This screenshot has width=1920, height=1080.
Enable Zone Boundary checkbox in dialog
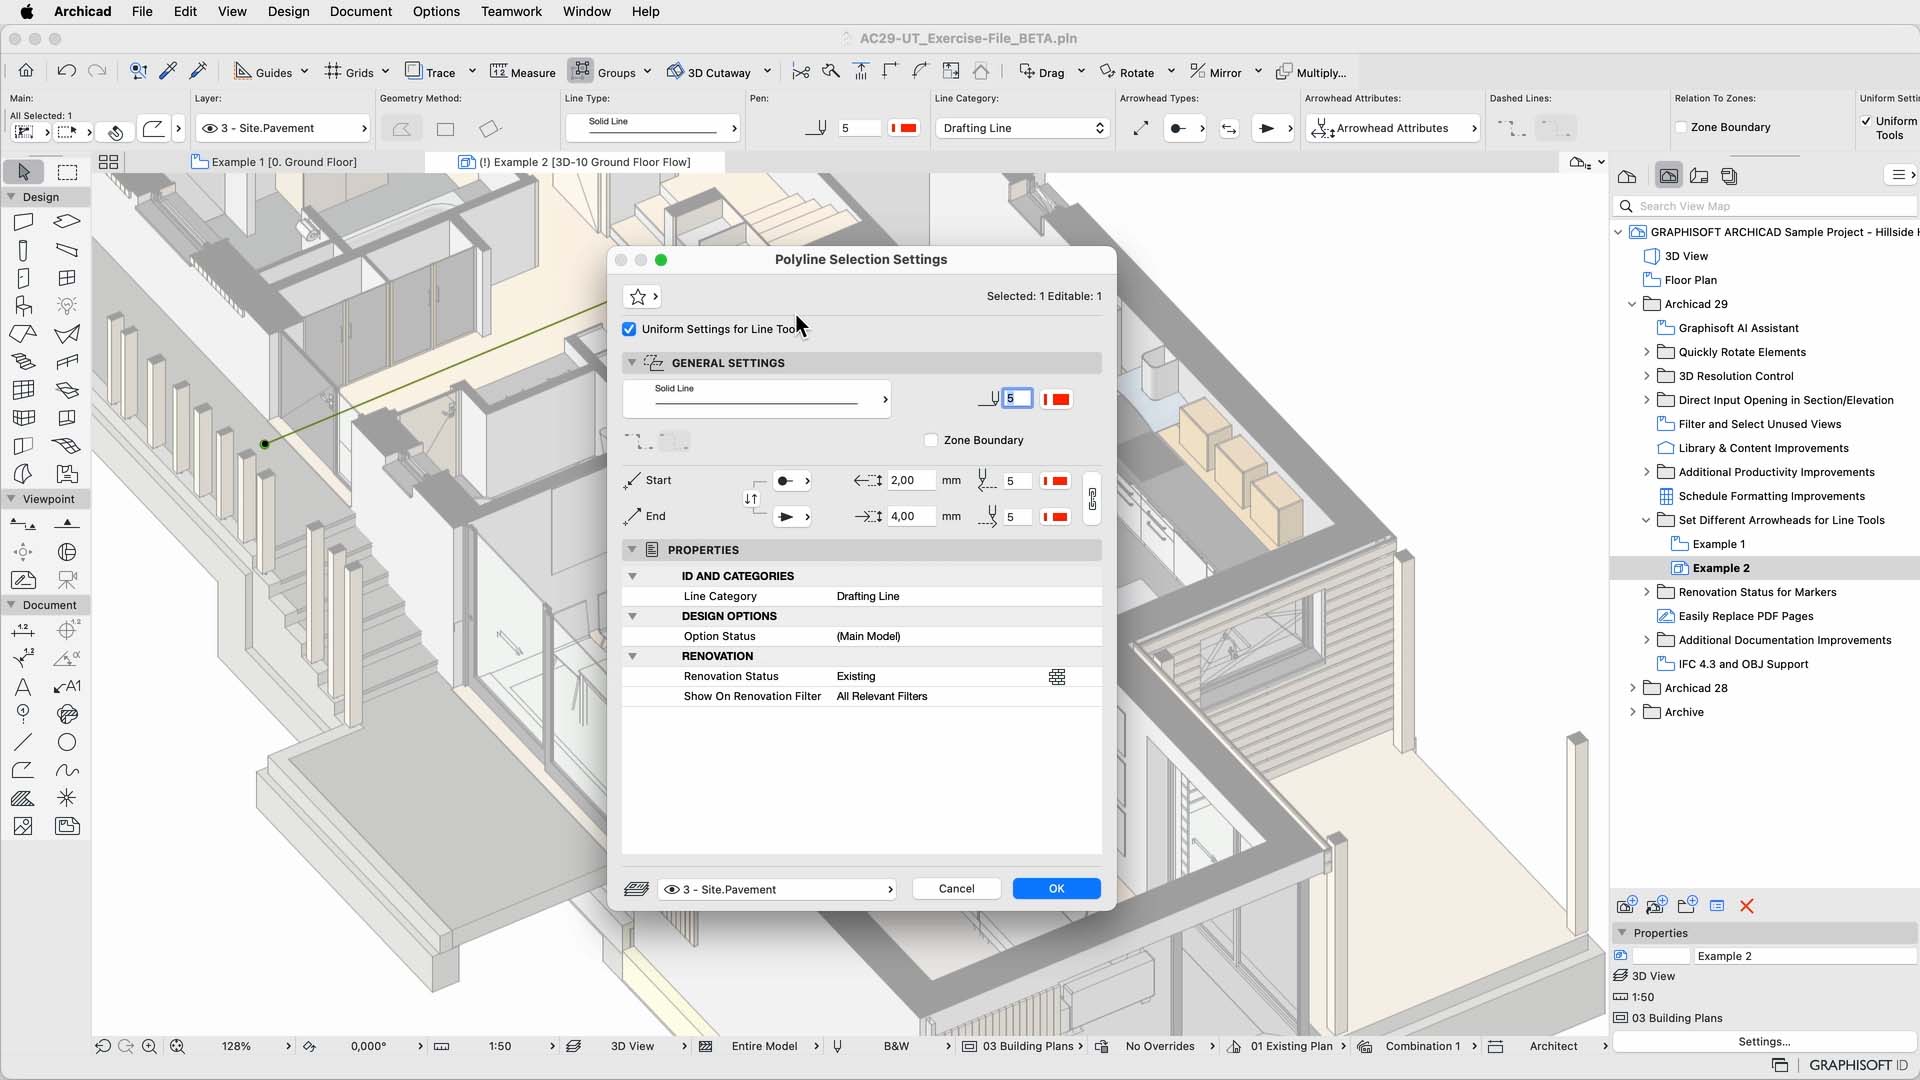pos(931,440)
